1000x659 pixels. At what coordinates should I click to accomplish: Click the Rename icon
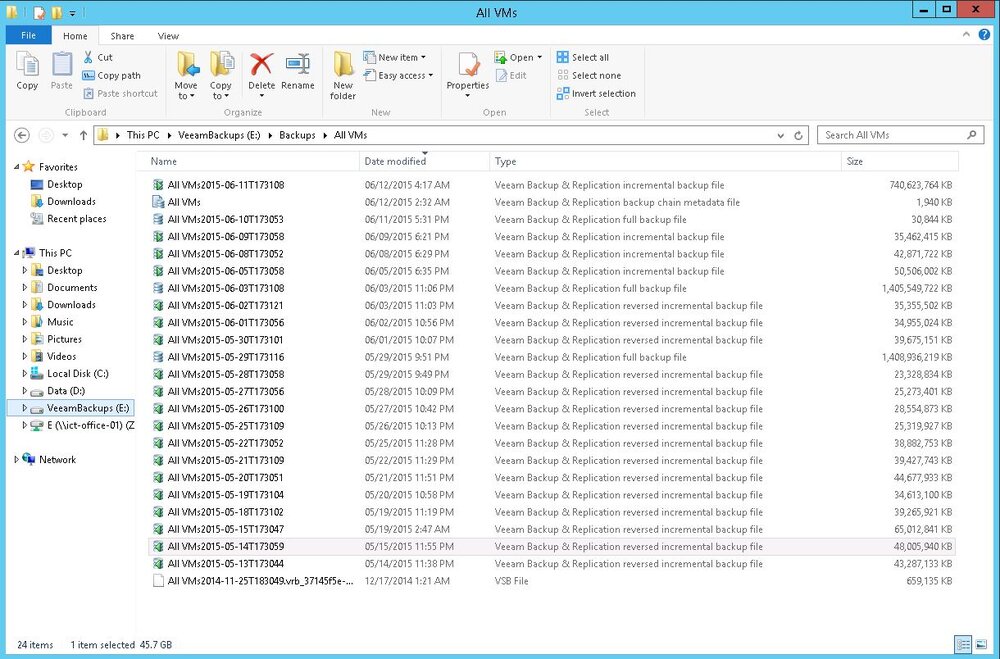(x=298, y=64)
